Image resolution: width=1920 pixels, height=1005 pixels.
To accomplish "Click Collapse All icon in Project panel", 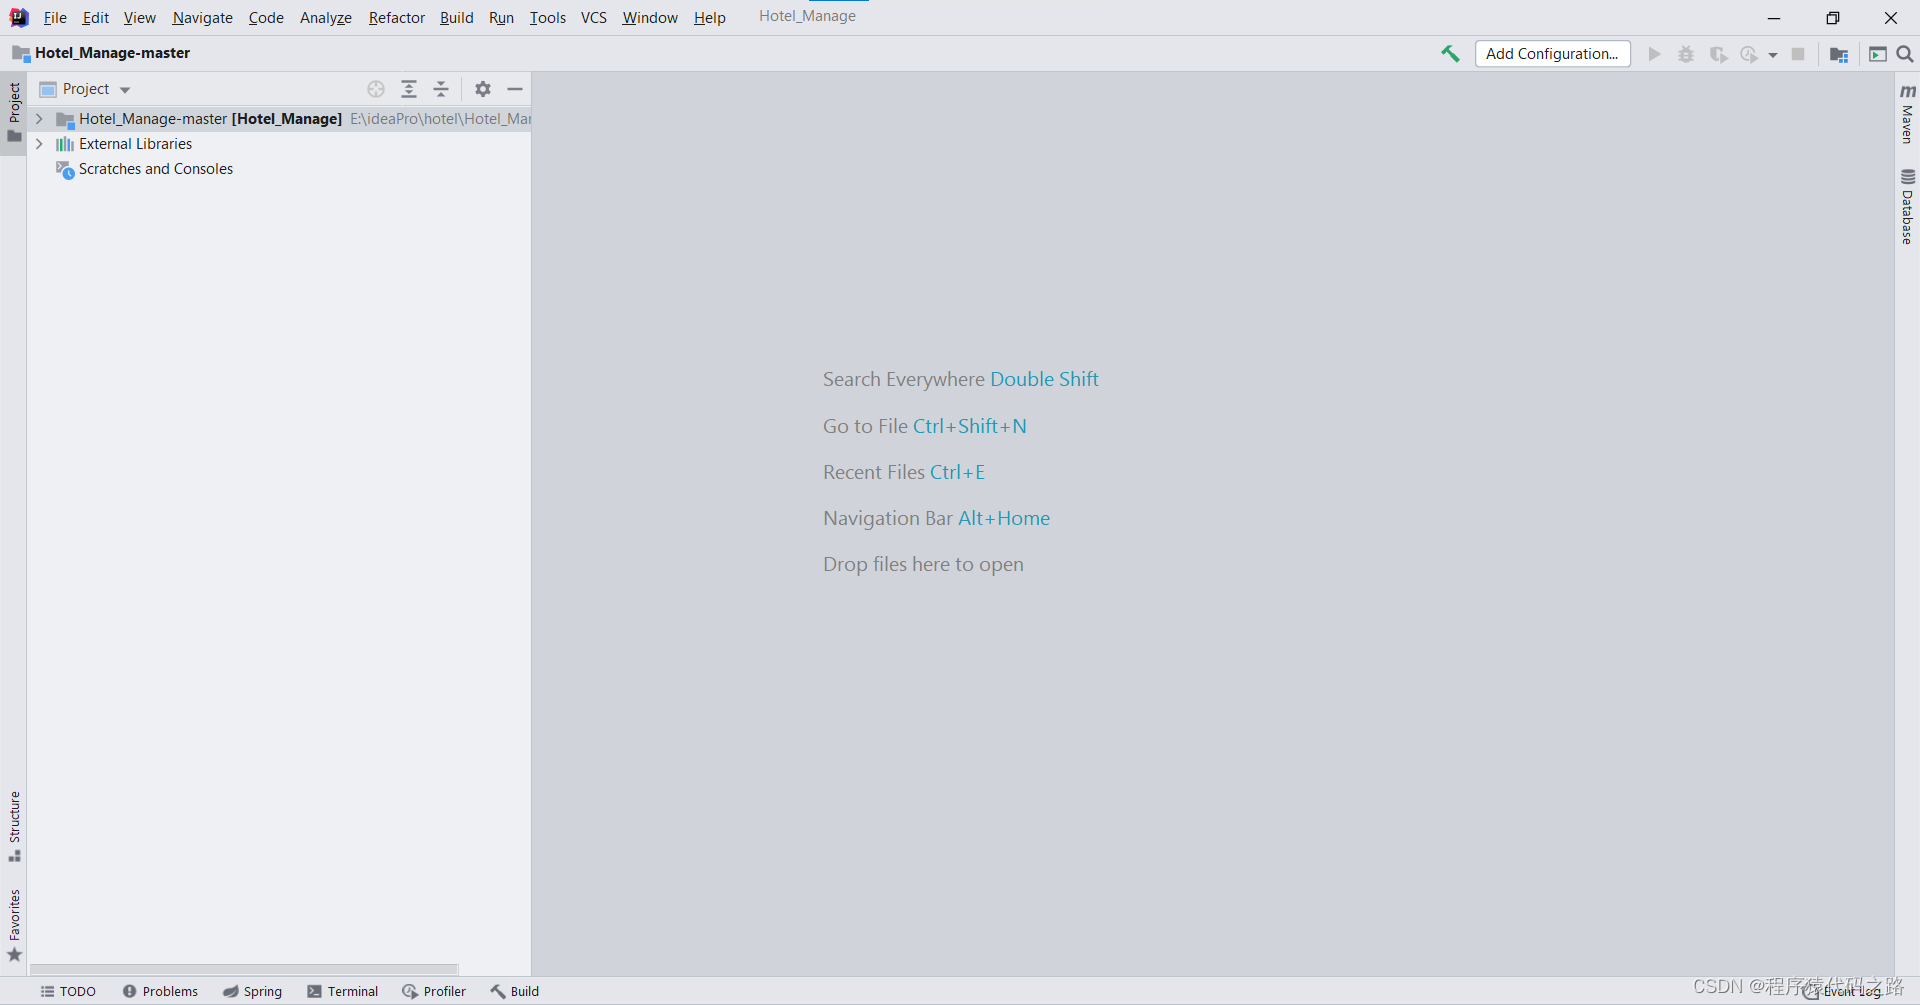I will [x=441, y=89].
